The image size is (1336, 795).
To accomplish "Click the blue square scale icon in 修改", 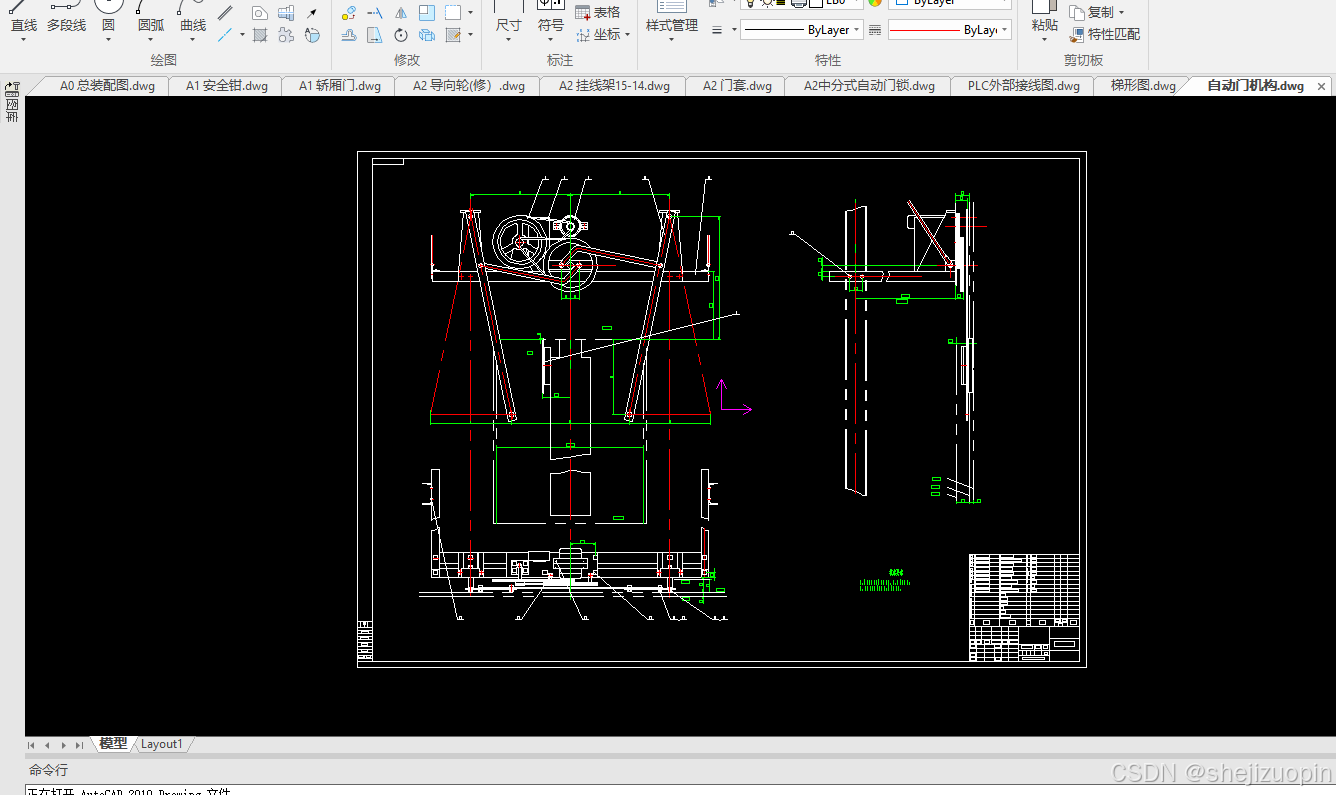I will [x=427, y=13].
